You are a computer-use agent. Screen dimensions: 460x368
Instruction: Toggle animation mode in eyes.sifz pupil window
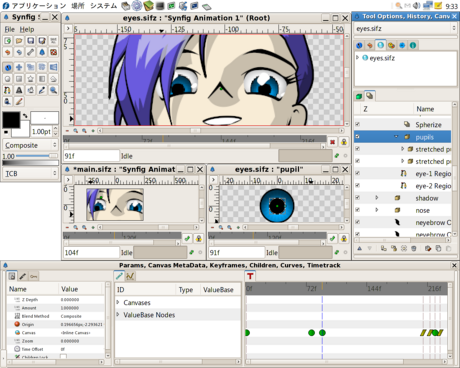click(x=332, y=239)
